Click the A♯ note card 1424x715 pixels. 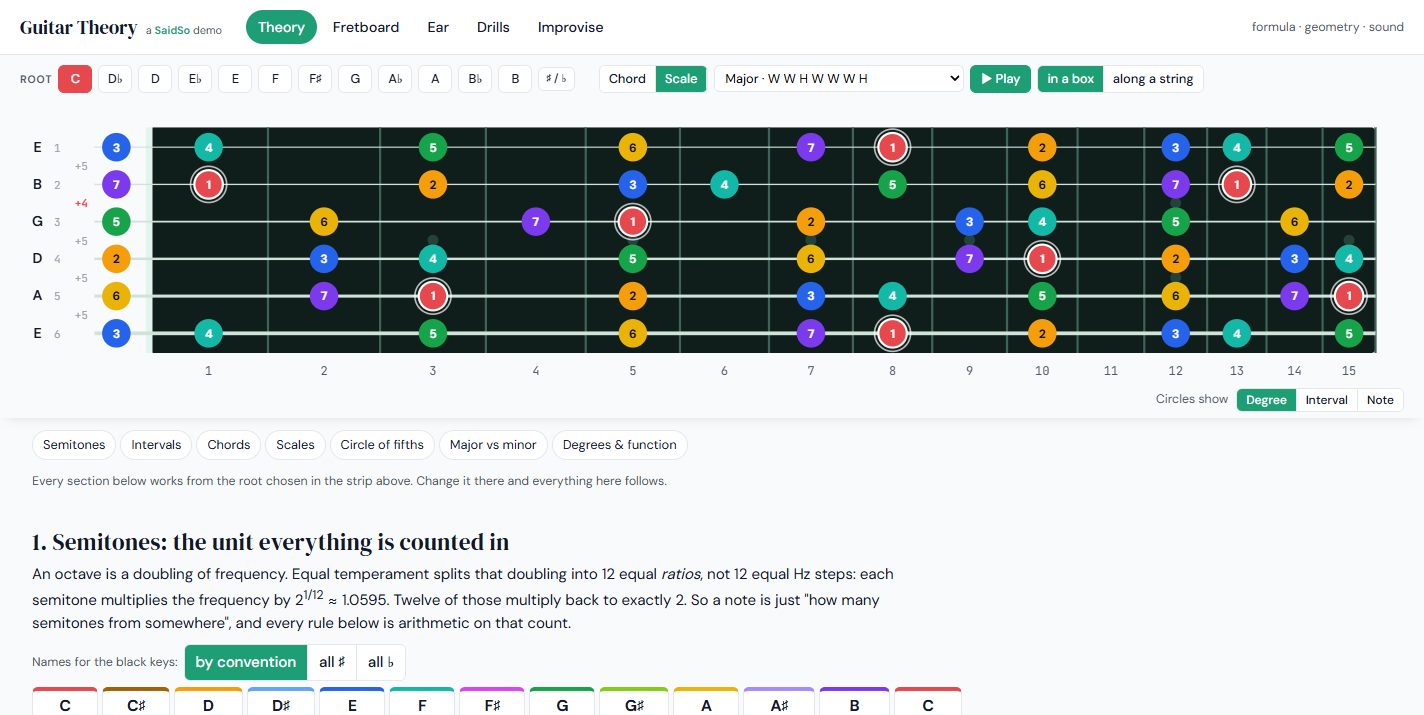779,702
